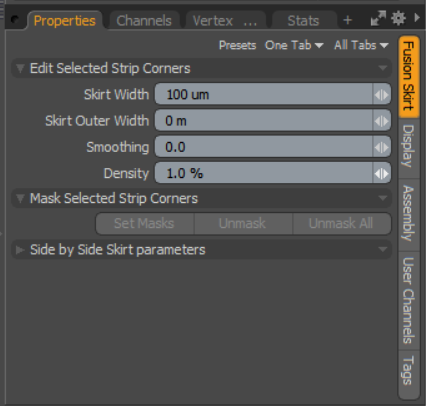Image resolution: width=426 pixels, height=406 pixels.
Task: Switch to the Stats tab
Action: 303,21
